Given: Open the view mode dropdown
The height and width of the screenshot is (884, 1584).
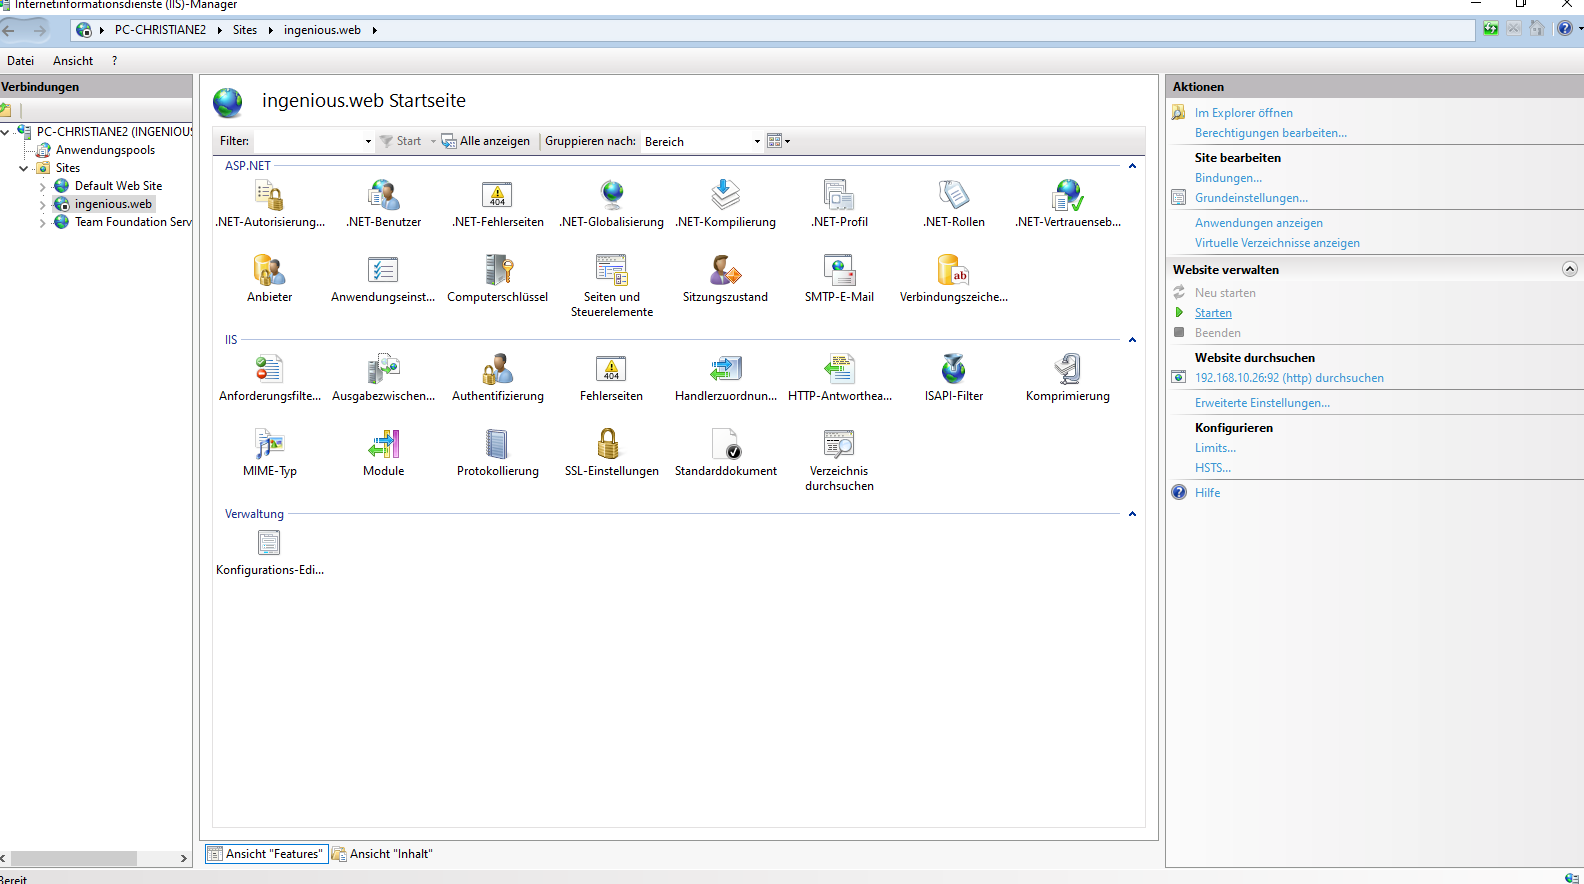Looking at the screenshot, I should coord(778,141).
